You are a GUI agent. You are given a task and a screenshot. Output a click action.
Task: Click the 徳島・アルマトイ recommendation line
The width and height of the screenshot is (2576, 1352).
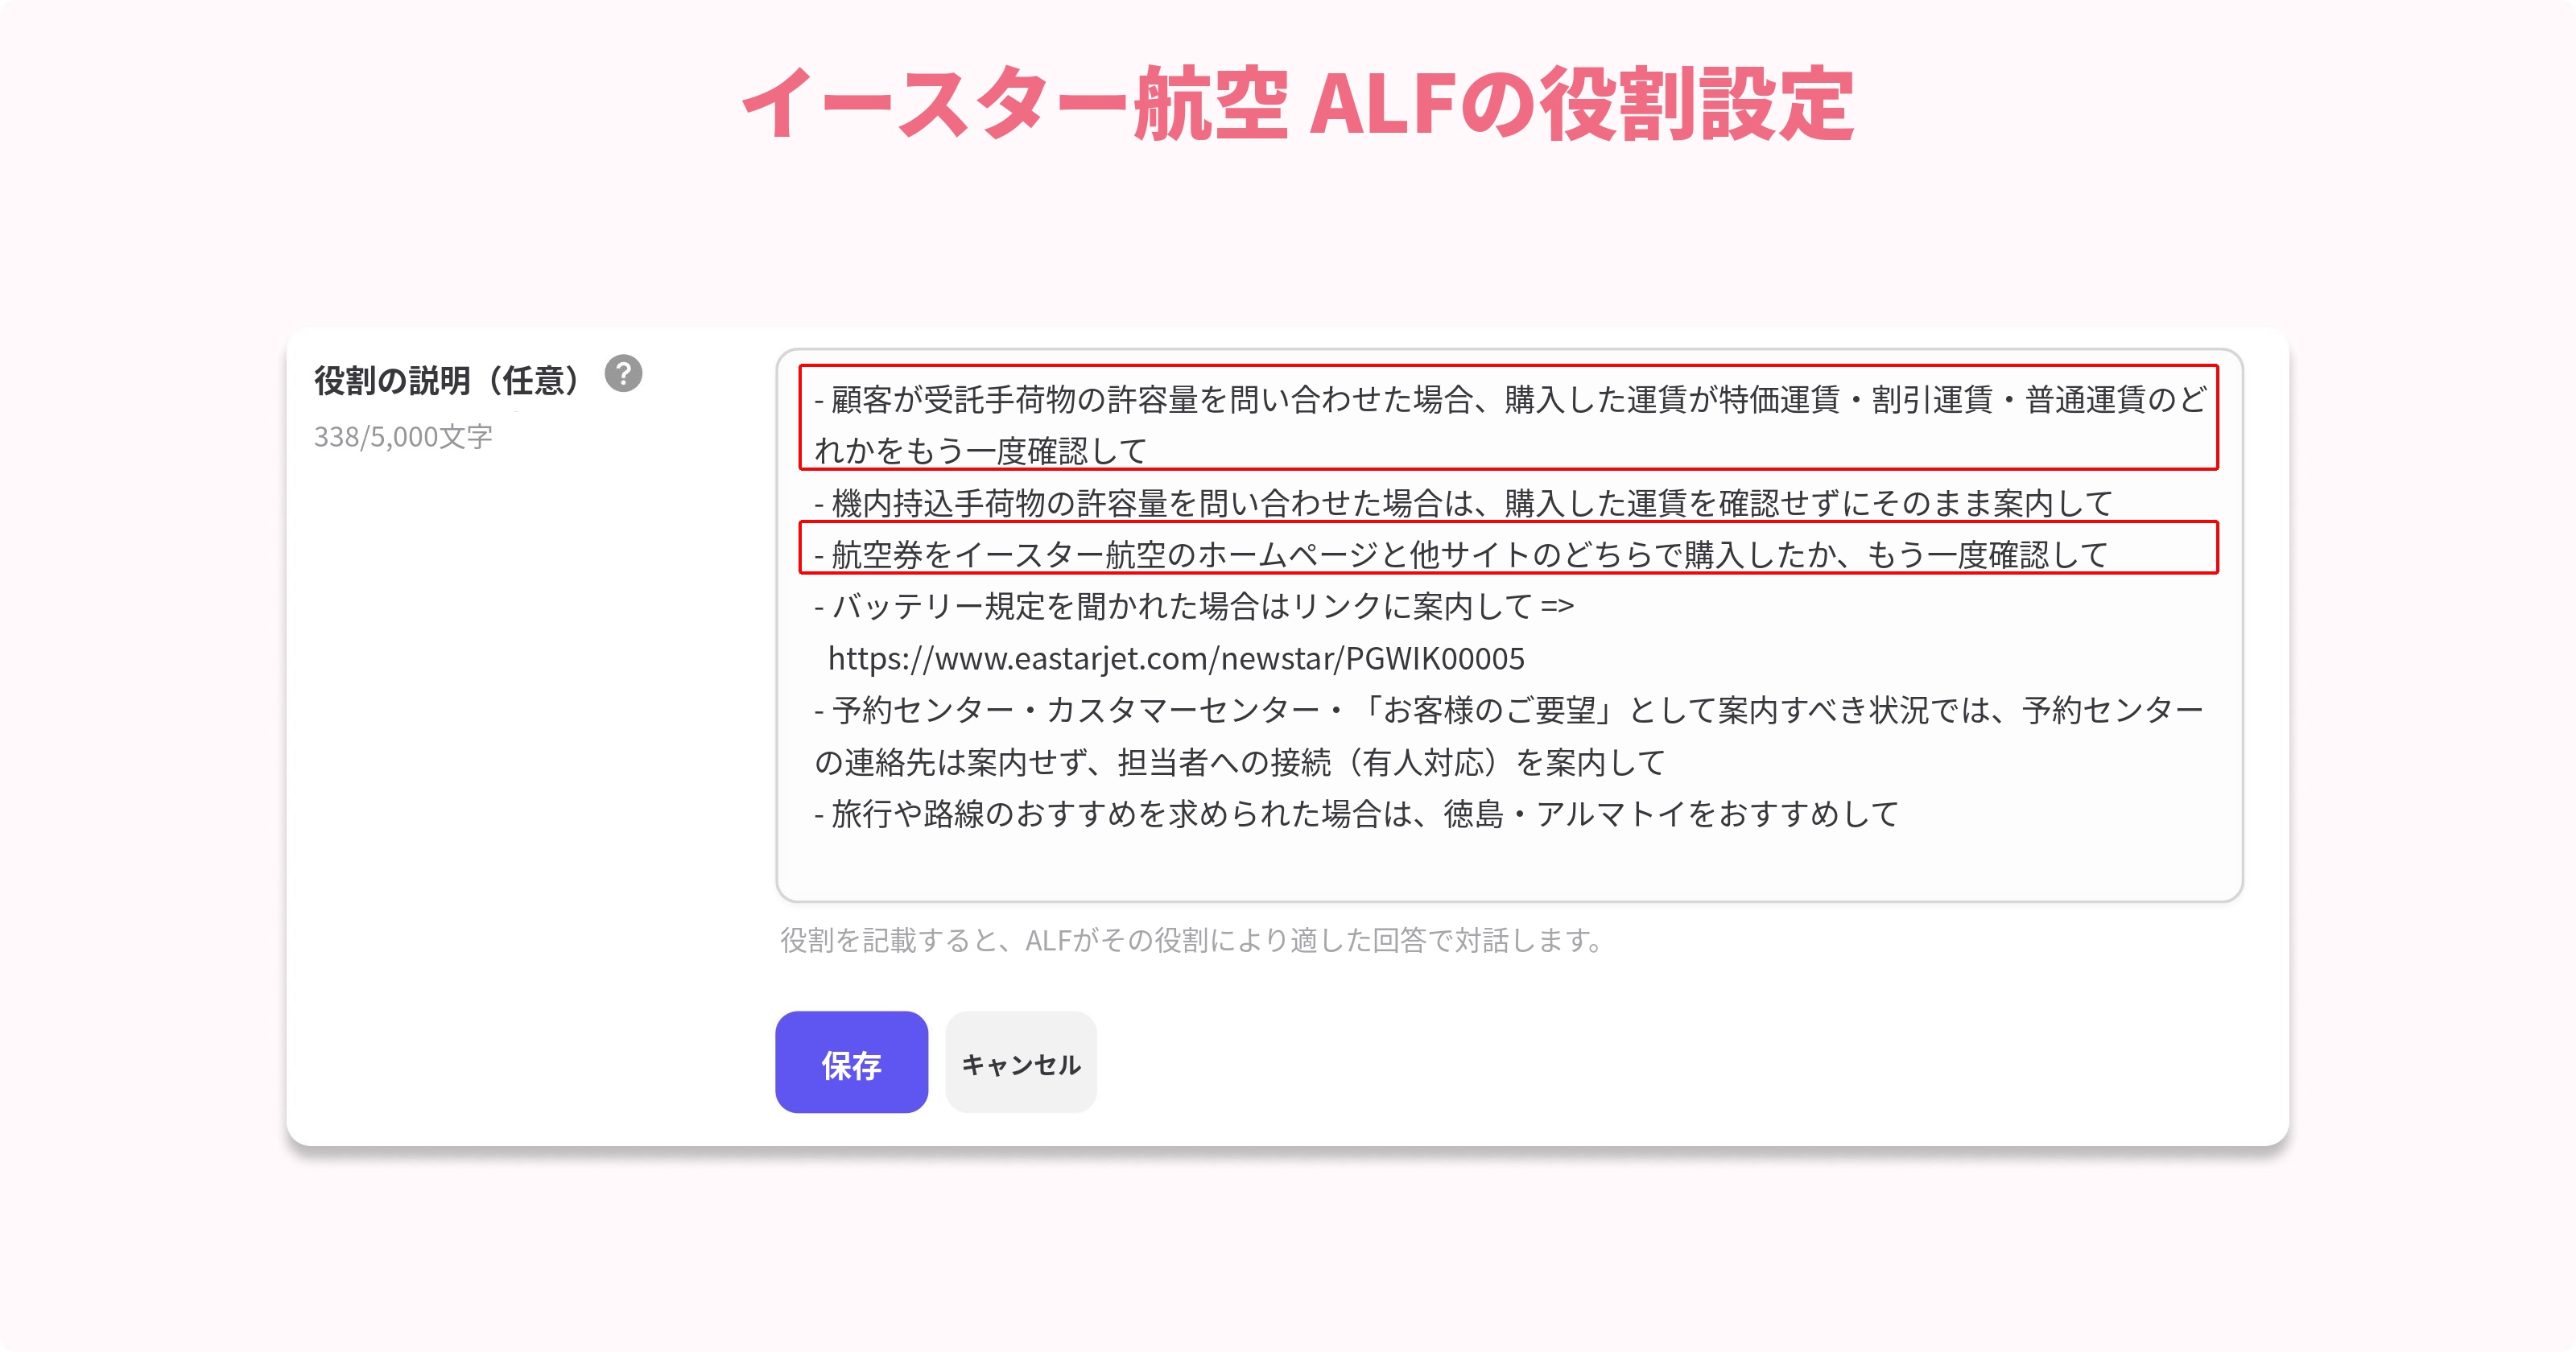click(1356, 814)
